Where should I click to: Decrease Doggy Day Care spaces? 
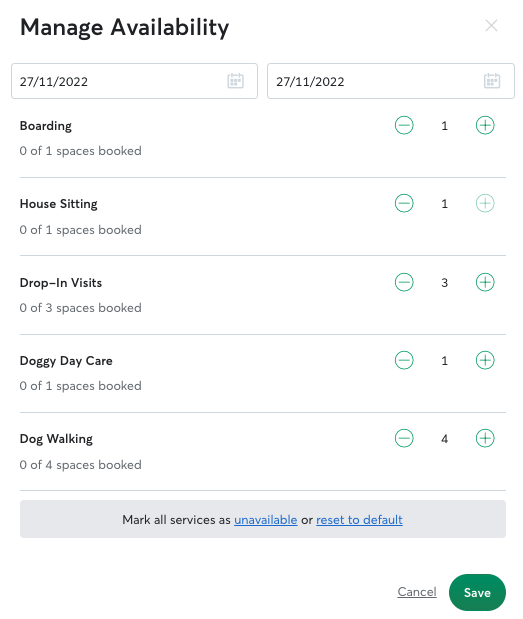coord(404,360)
